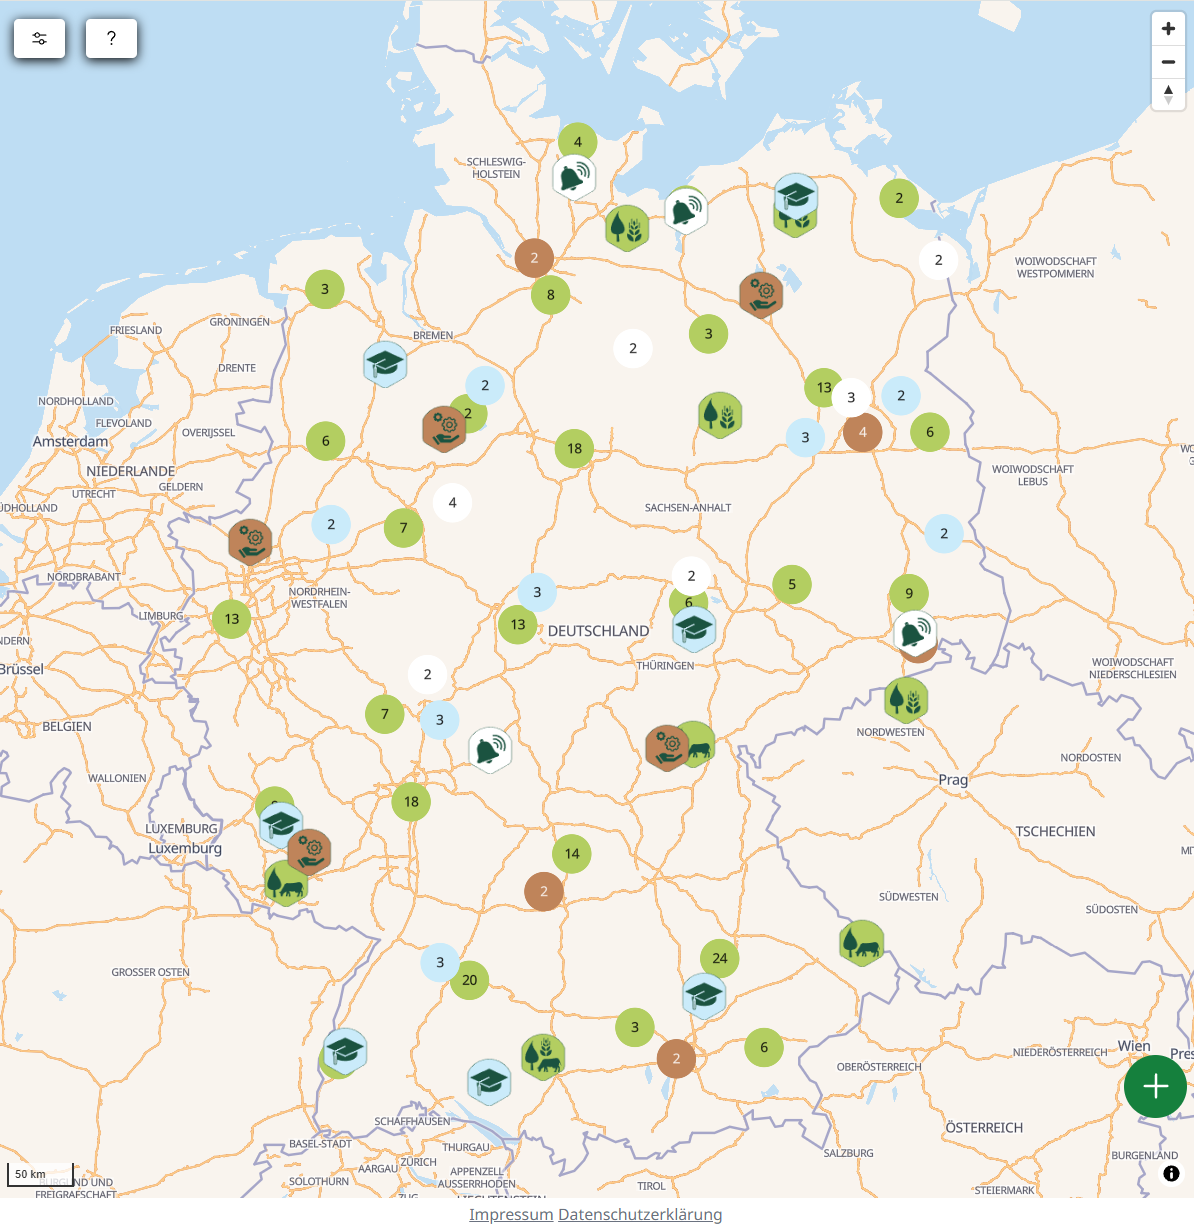Select bell marker below Schleswig-Holstein label

(x=574, y=177)
